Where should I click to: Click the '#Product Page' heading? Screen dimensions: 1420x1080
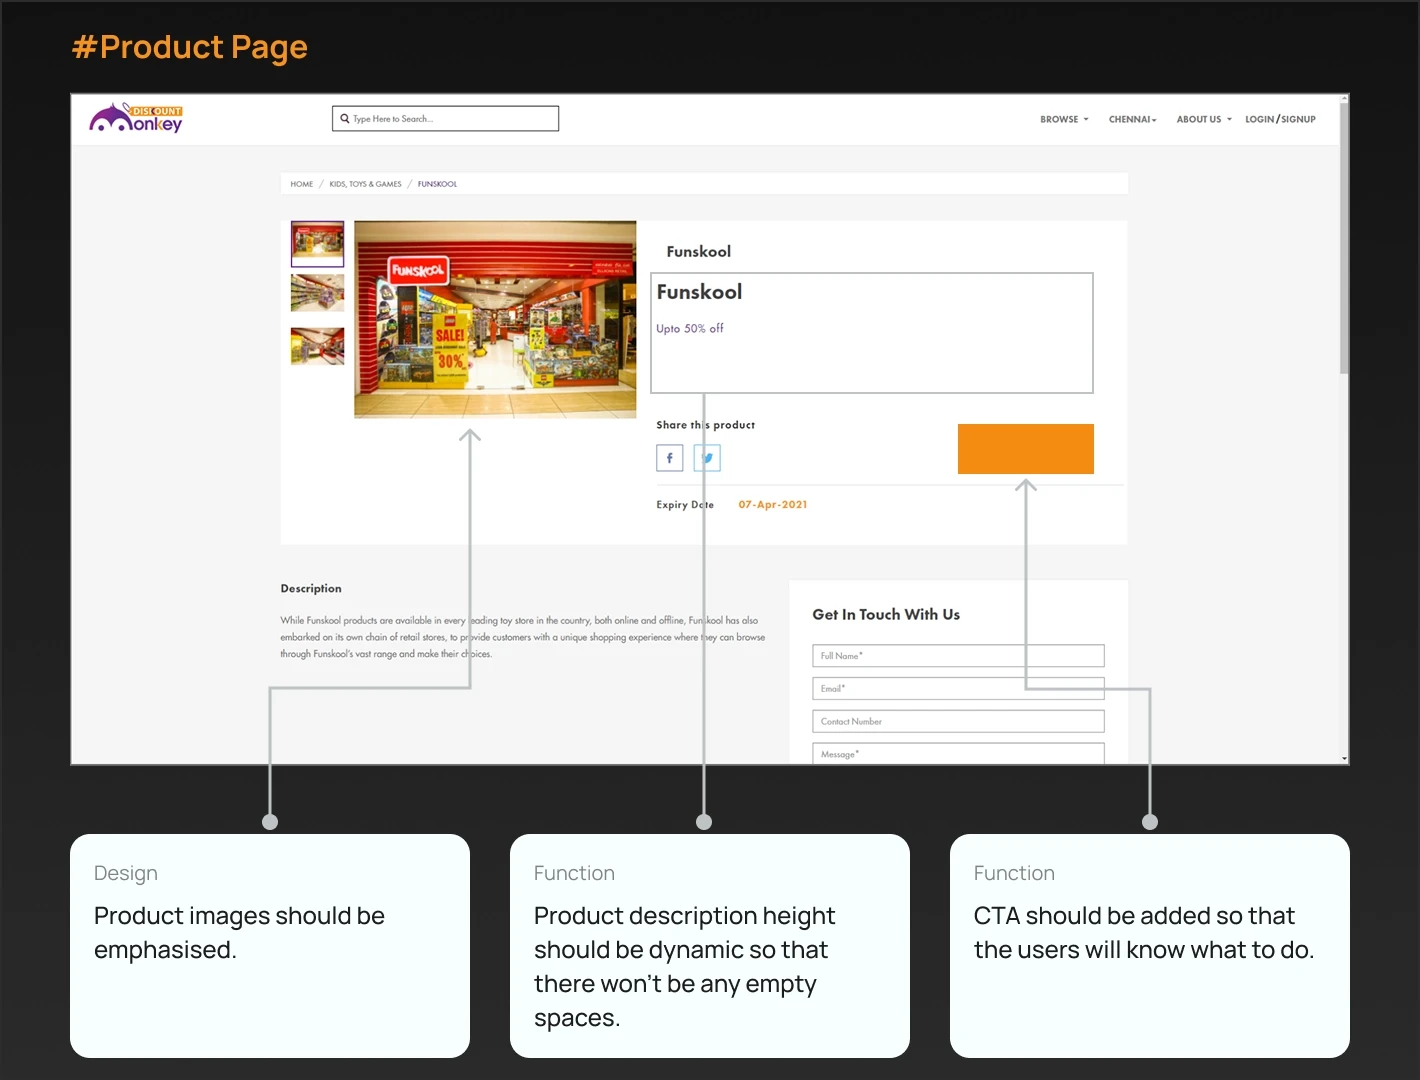(x=190, y=47)
